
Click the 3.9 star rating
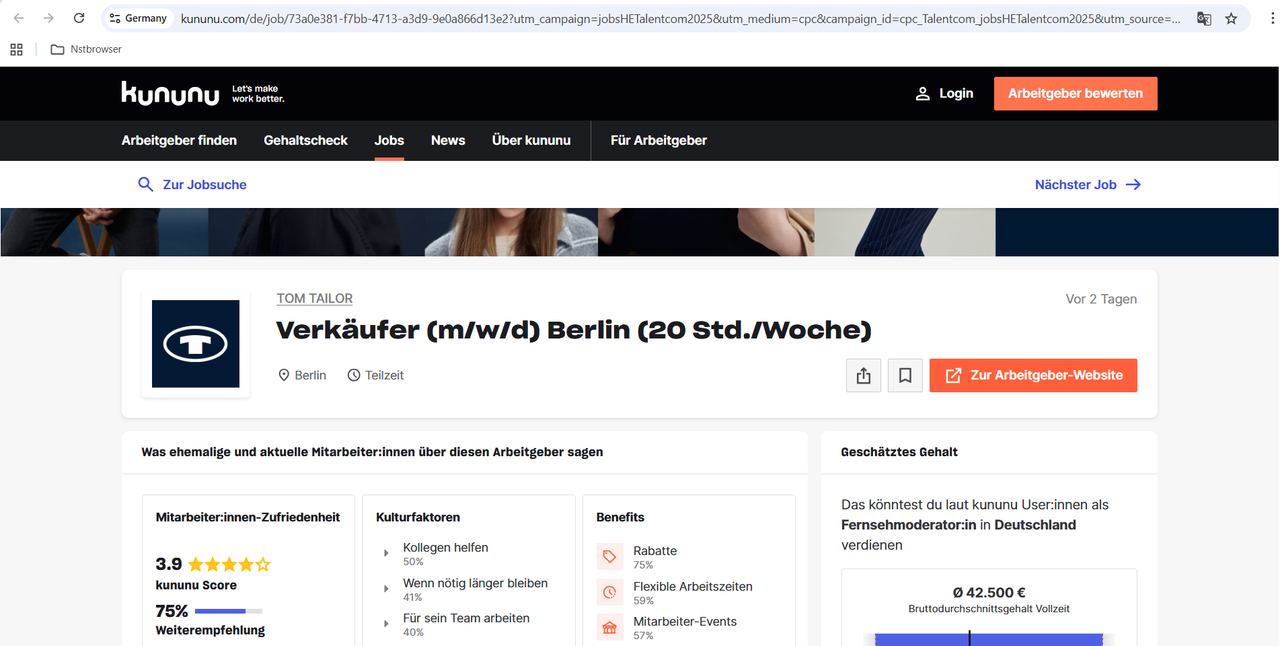229,564
